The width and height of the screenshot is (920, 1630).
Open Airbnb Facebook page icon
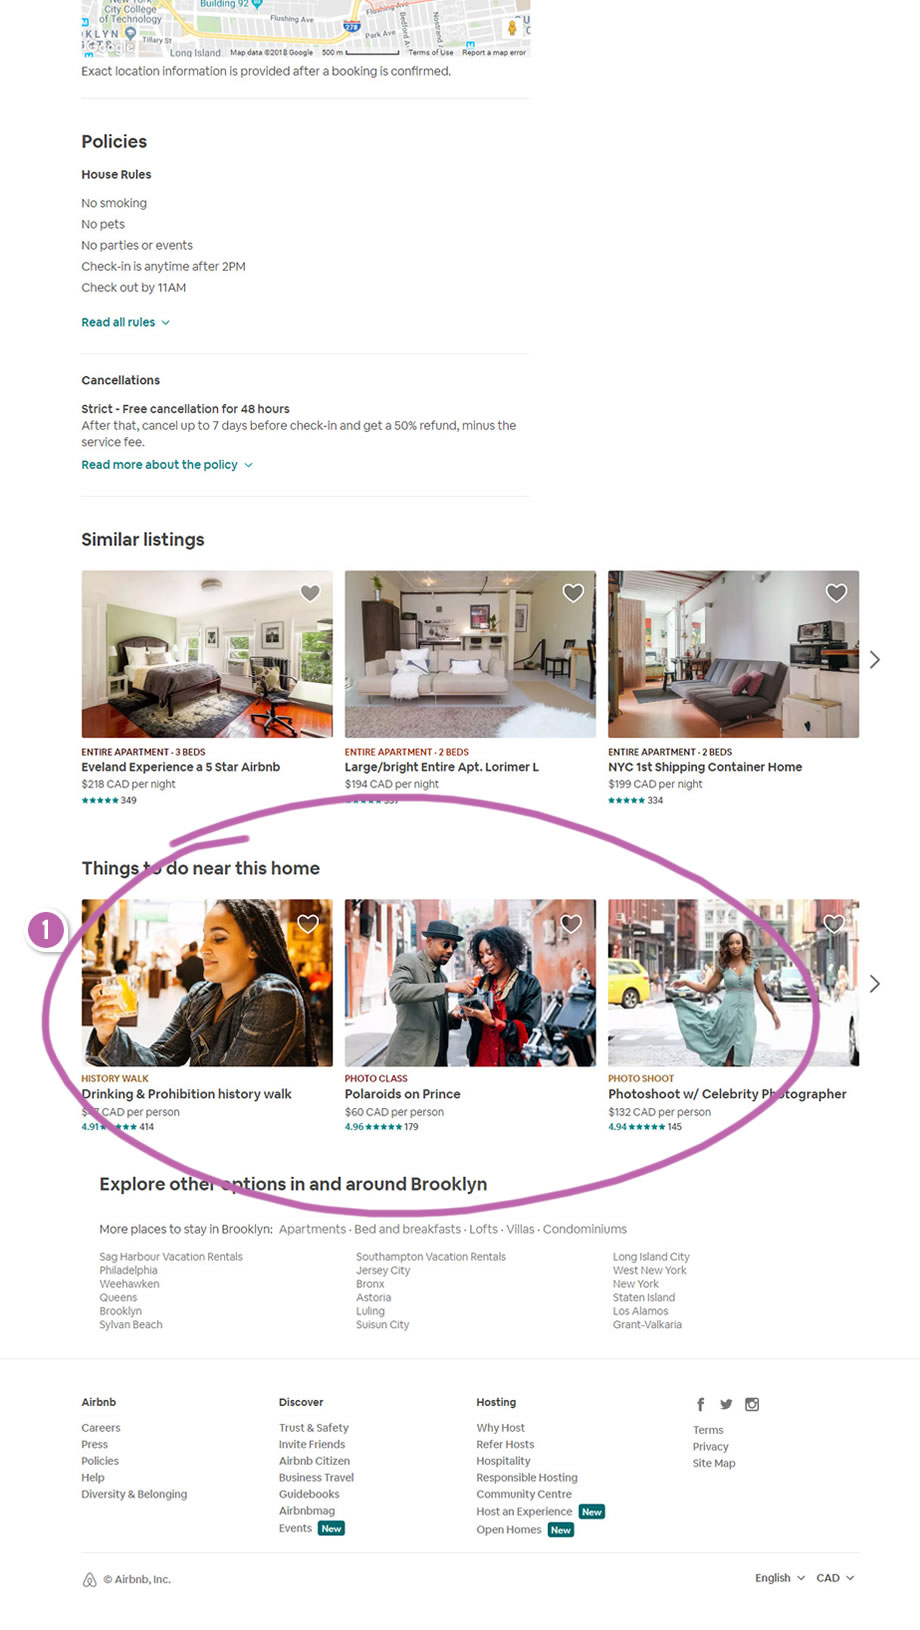pos(701,1404)
